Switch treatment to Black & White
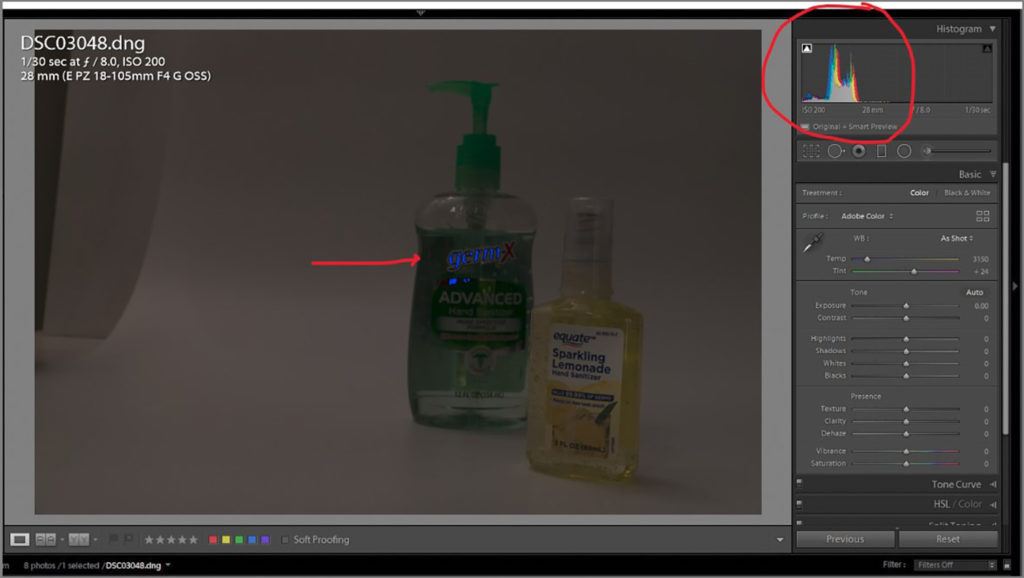This screenshot has height=578, width=1024. coord(967,193)
